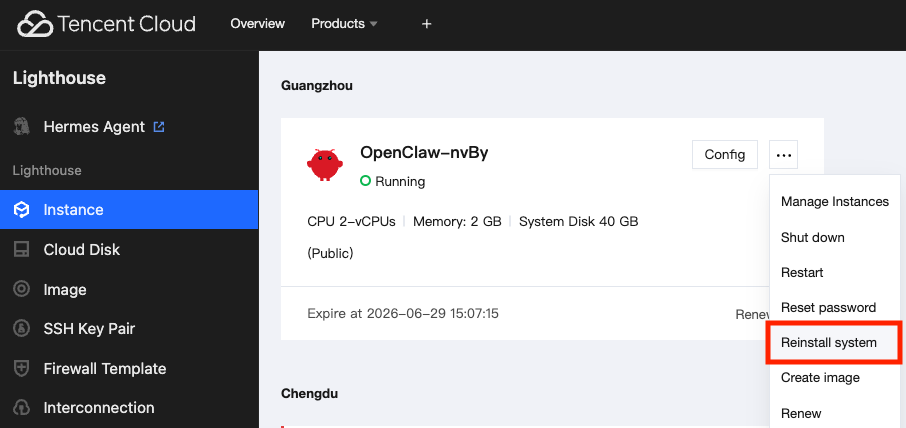Open Firewall Template in the sidebar
Image resolution: width=906 pixels, height=428 pixels.
105,369
